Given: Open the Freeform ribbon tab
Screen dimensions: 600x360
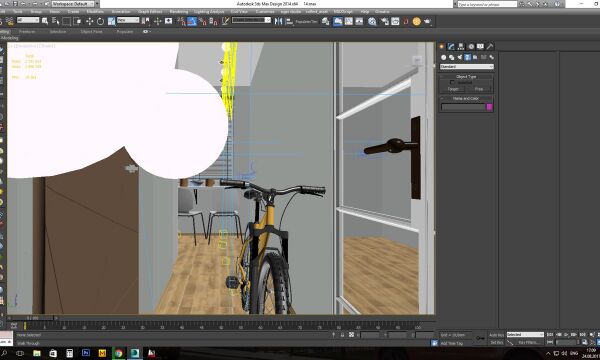Looking at the screenshot, I should [27, 32].
